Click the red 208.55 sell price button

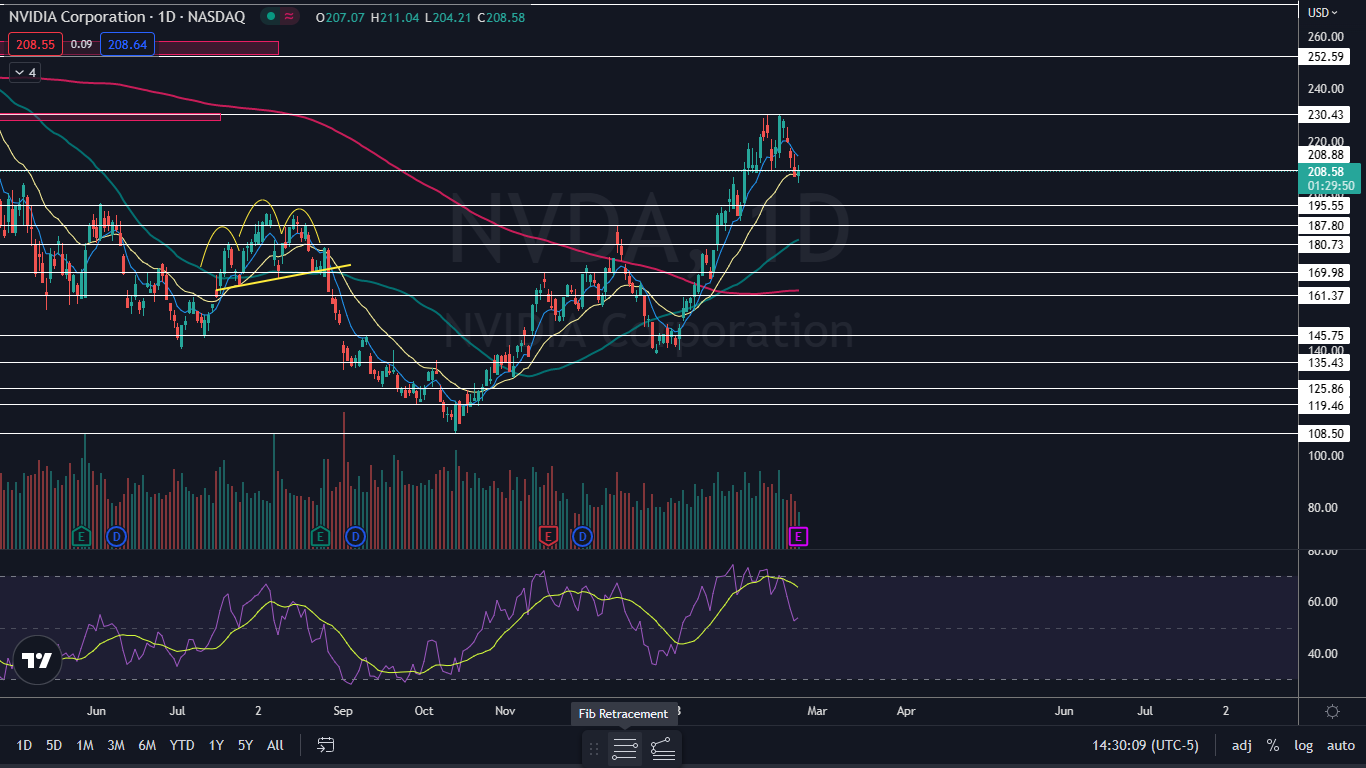pyautogui.click(x=36, y=44)
